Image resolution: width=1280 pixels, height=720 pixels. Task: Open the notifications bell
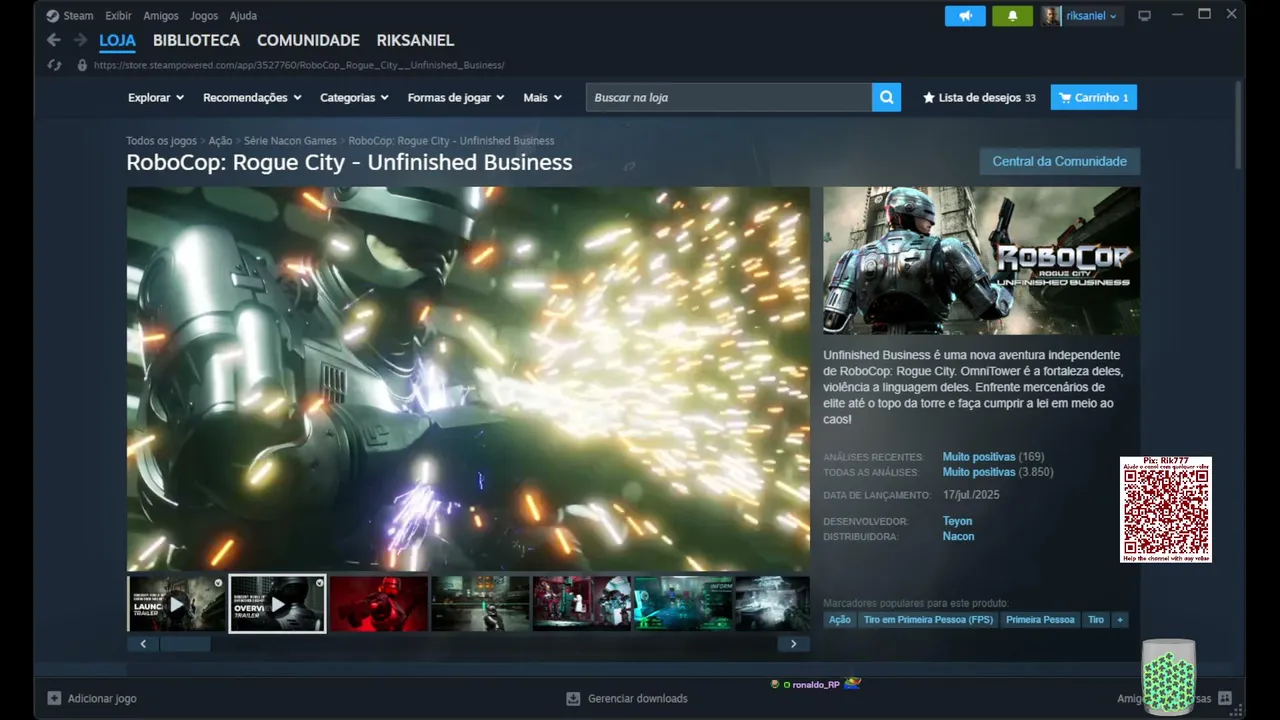(x=1012, y=16)
